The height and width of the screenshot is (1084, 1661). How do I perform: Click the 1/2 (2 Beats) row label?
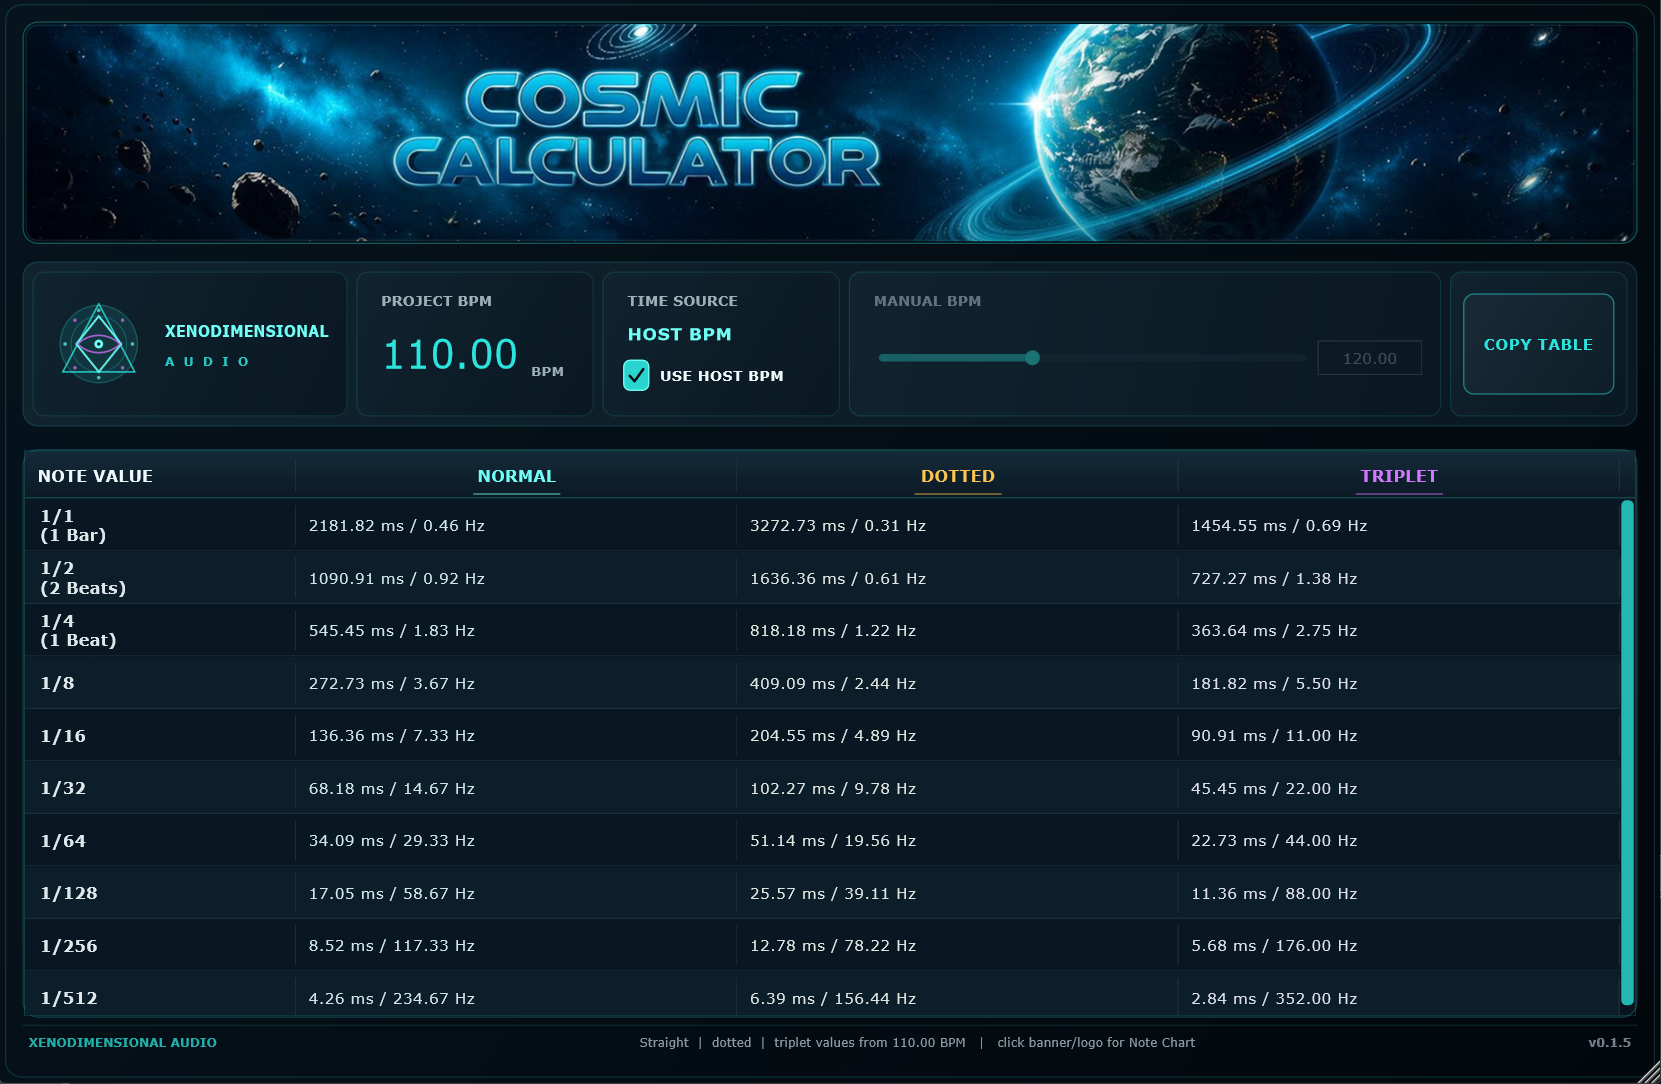pyautogui.click(x=83, y=578)
